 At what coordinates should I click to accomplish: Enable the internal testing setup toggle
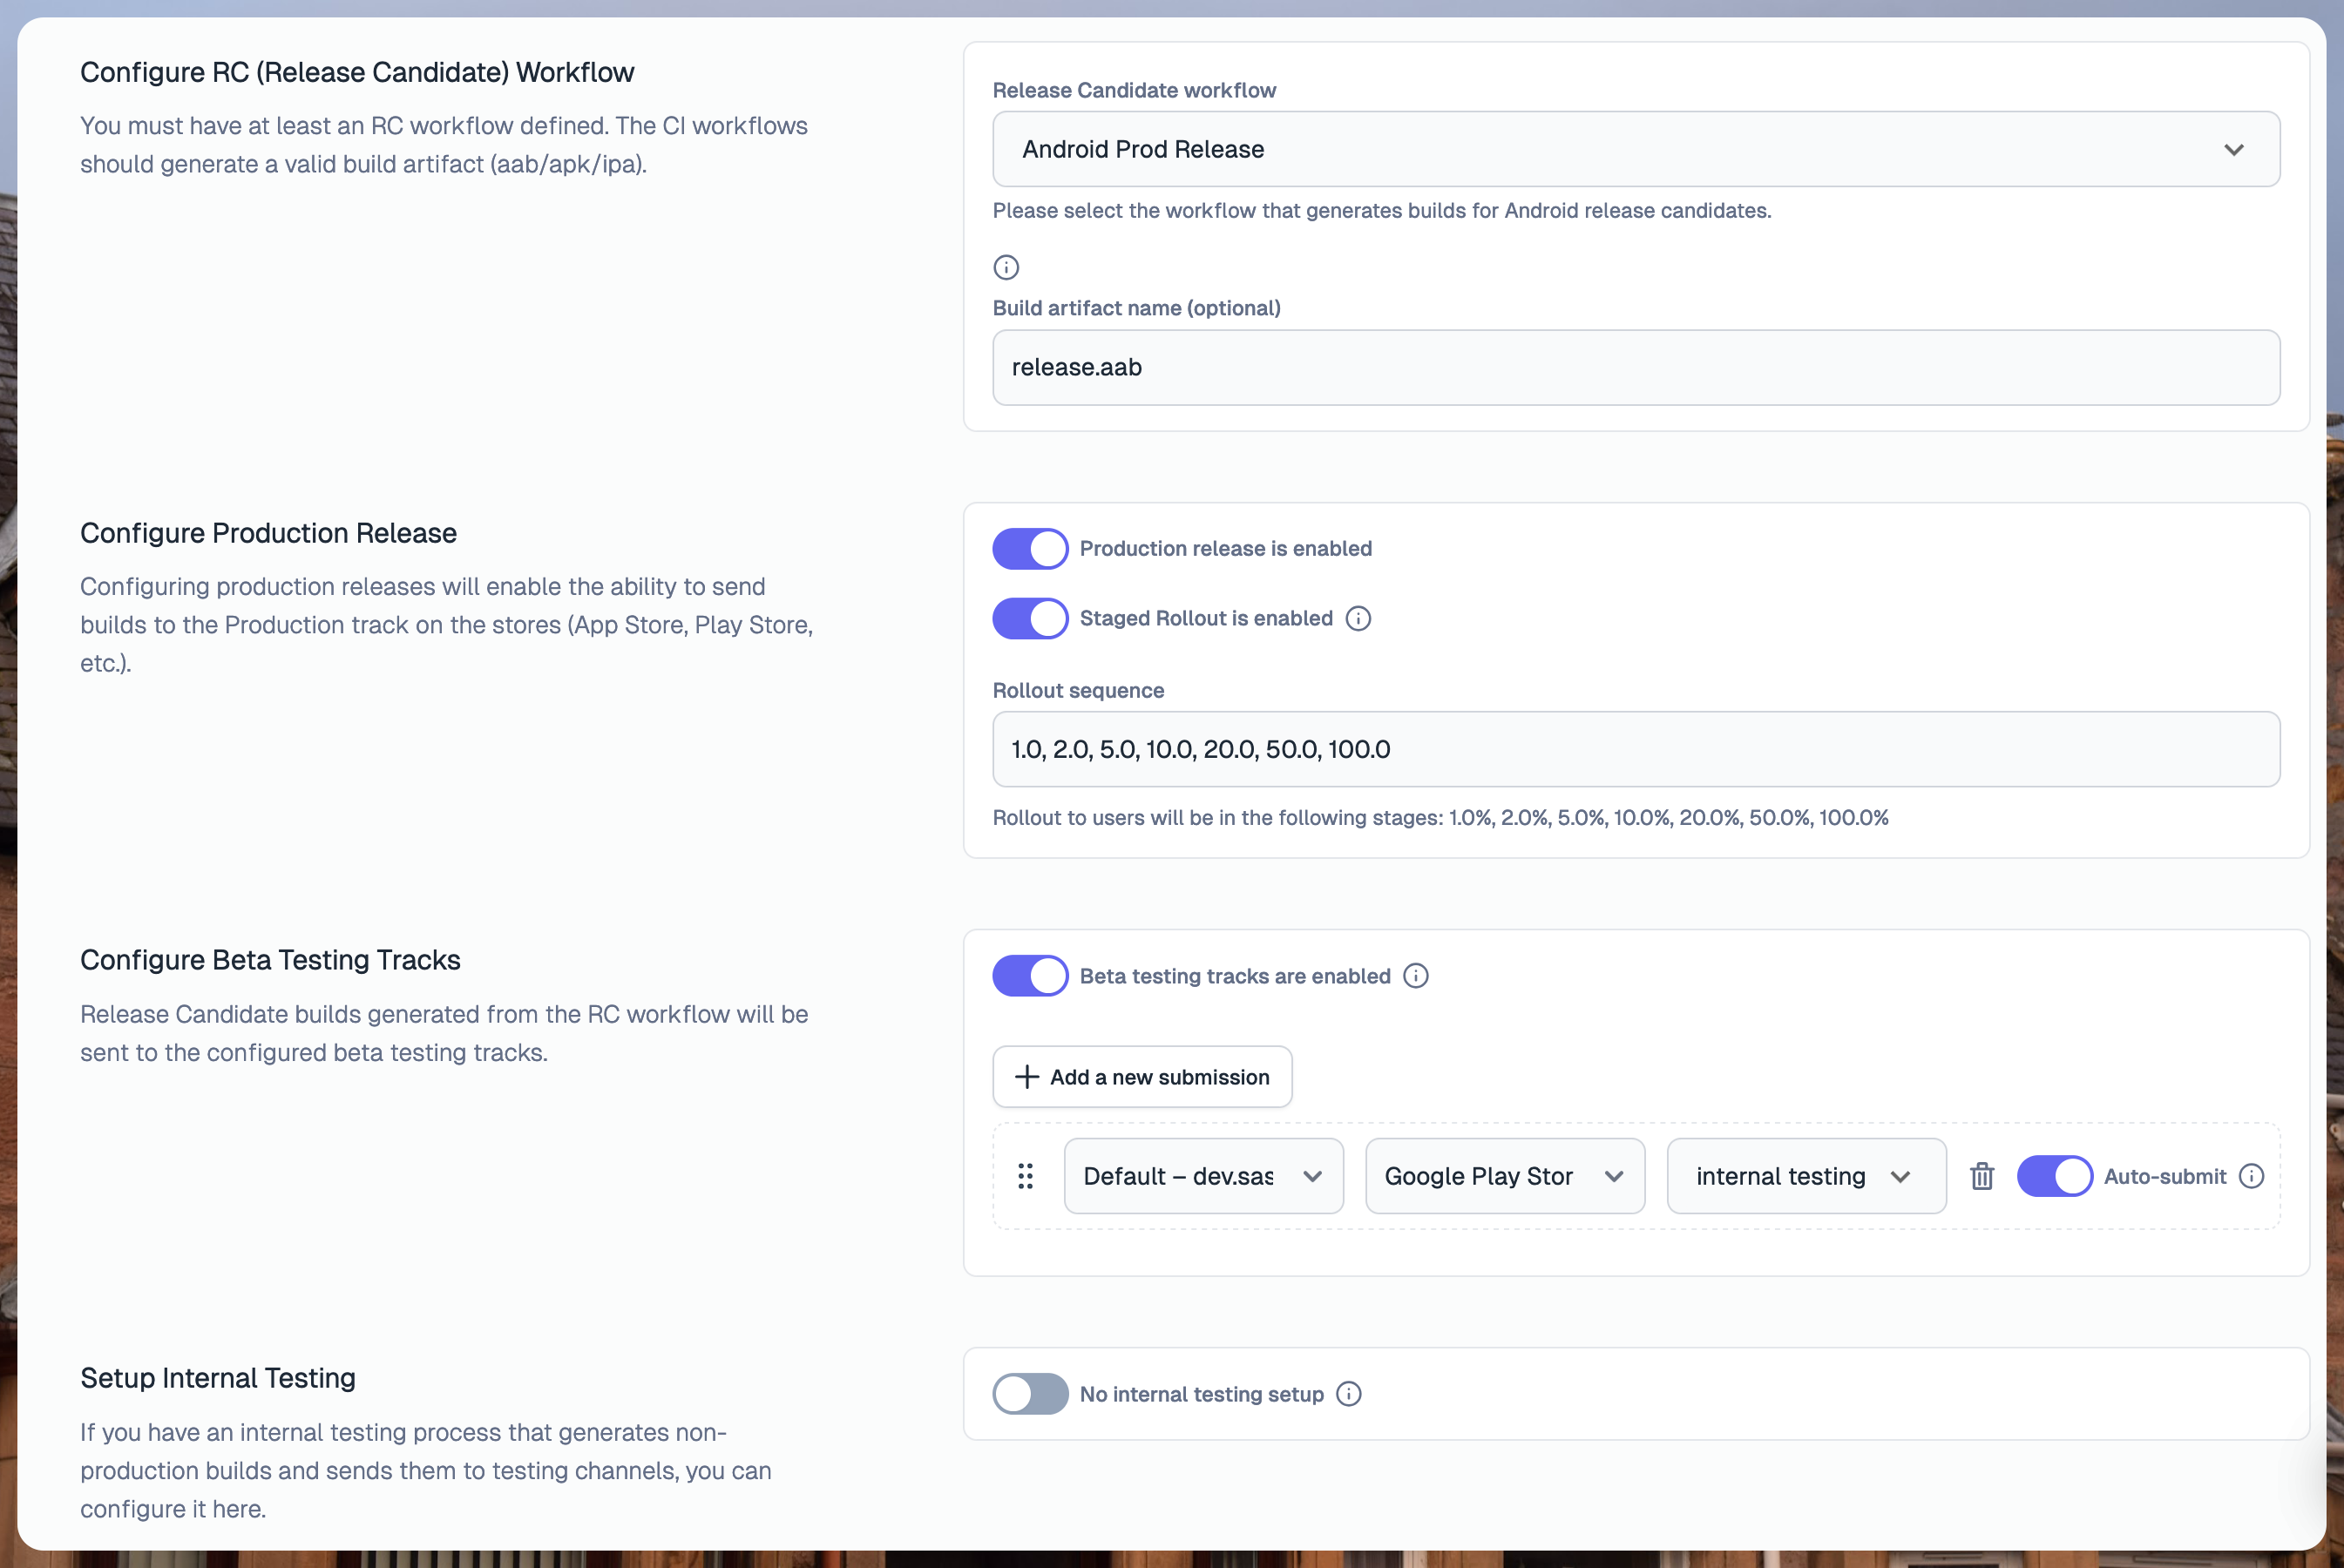[x=1030, y=1394]
